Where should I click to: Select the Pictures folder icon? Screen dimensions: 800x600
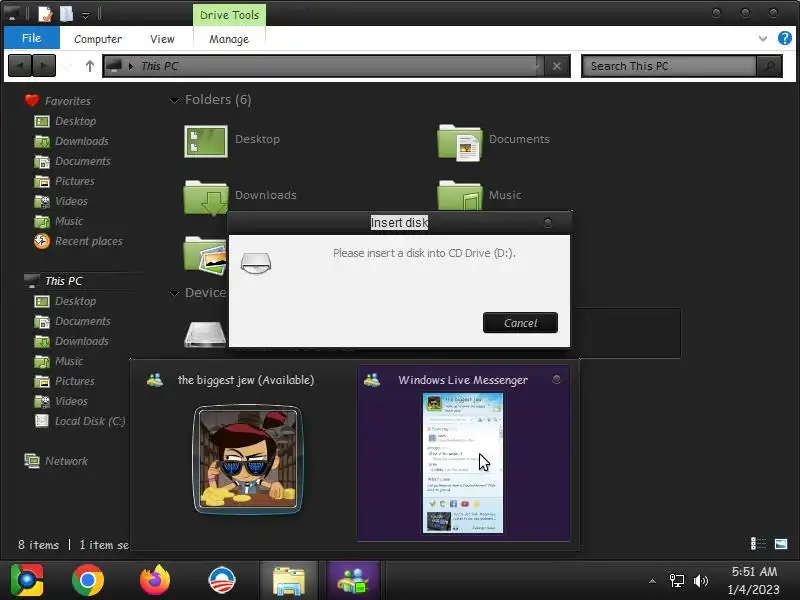pyautogui.click(x=205, y=255)
